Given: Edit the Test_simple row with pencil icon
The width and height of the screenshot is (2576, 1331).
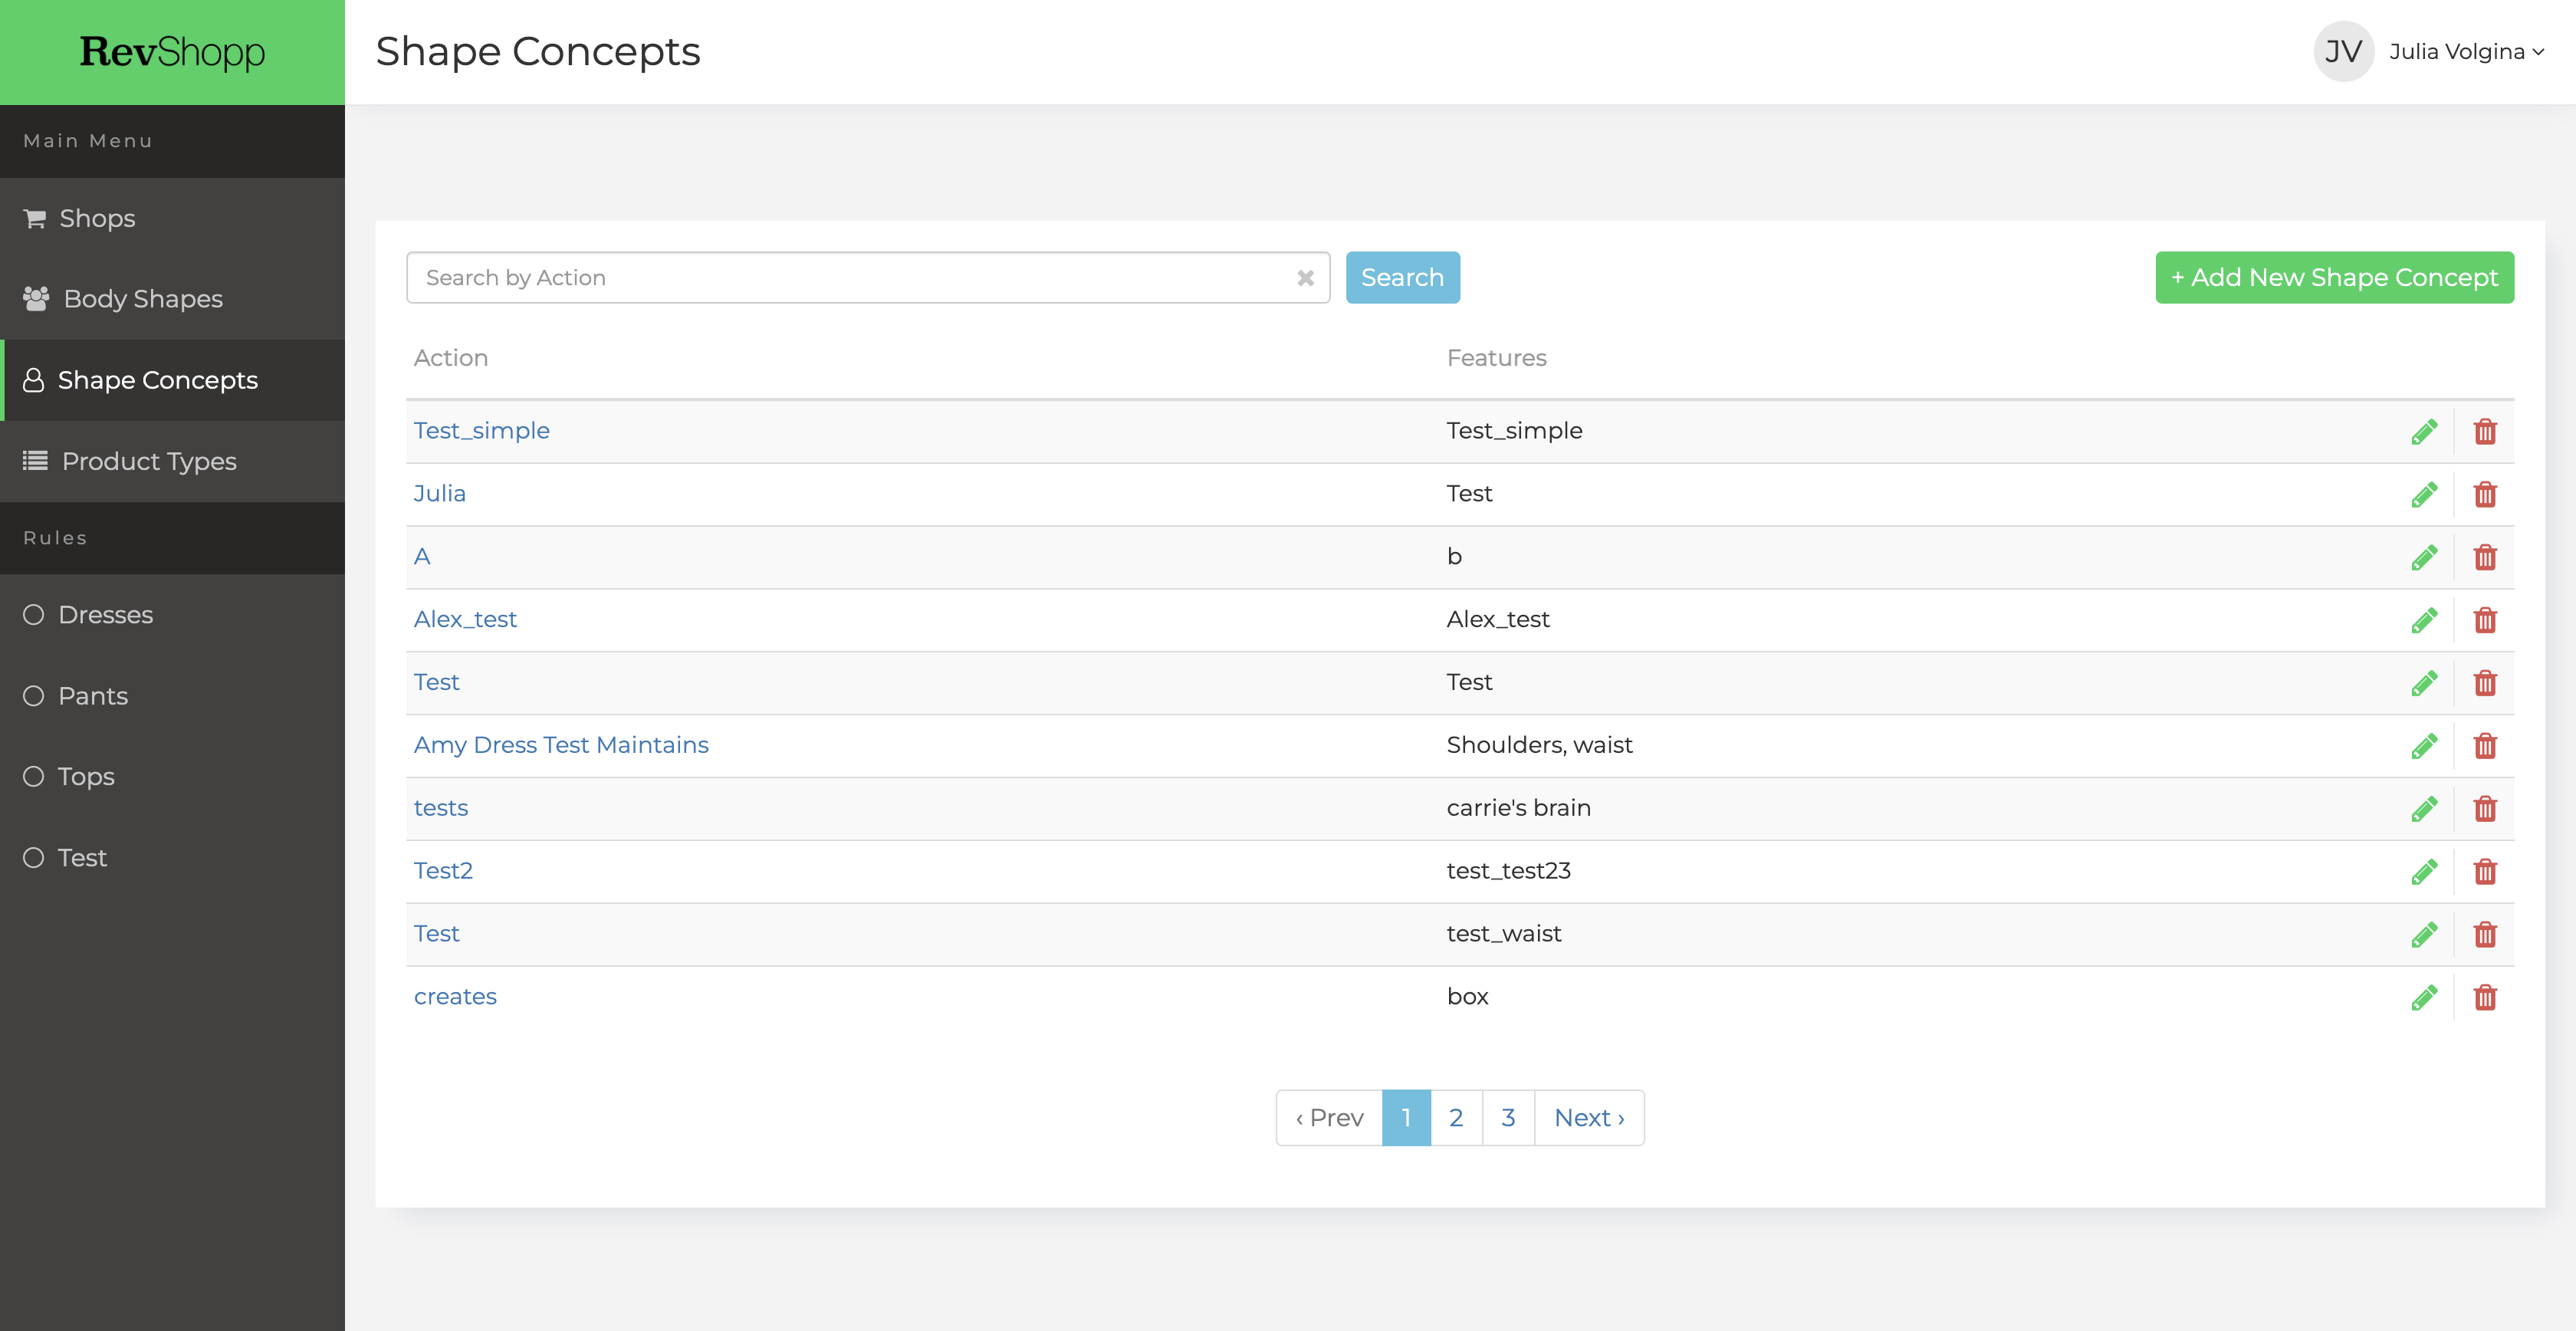Looking at the screenshot, I should pos(2424,432).
